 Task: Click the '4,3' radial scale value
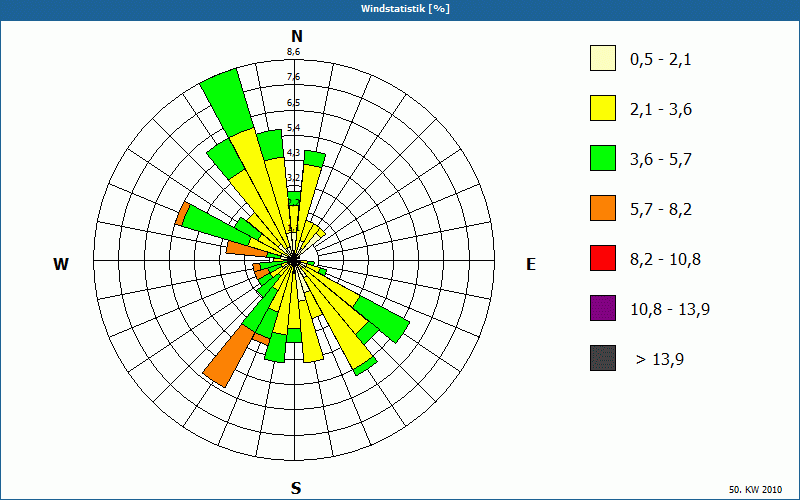[293, 153]
